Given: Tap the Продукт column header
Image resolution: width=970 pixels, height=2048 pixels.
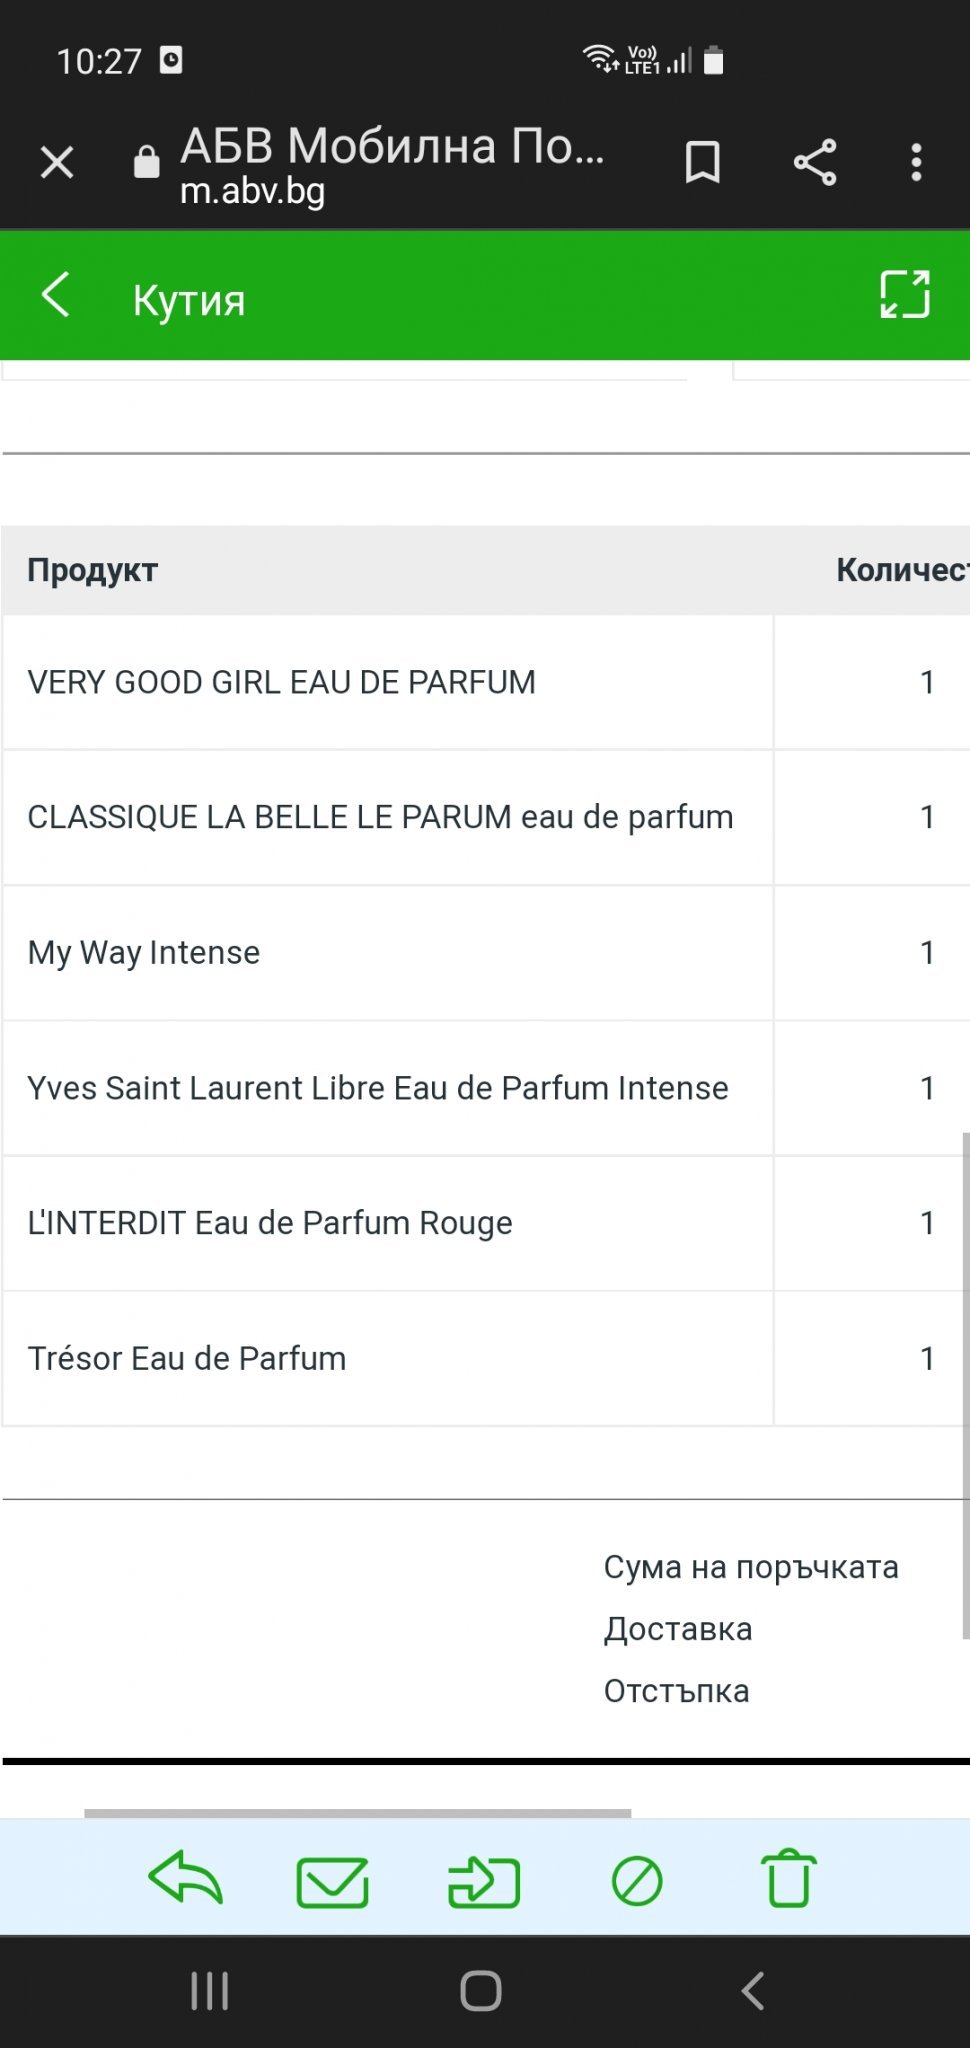Looking at the screenshot, I should 93,570.
